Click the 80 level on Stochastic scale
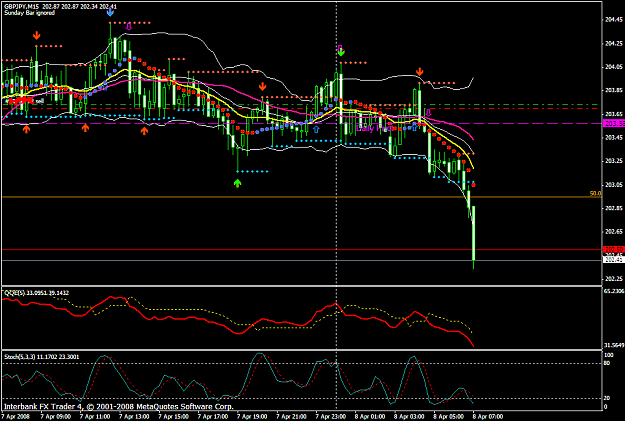 point(607,363)
